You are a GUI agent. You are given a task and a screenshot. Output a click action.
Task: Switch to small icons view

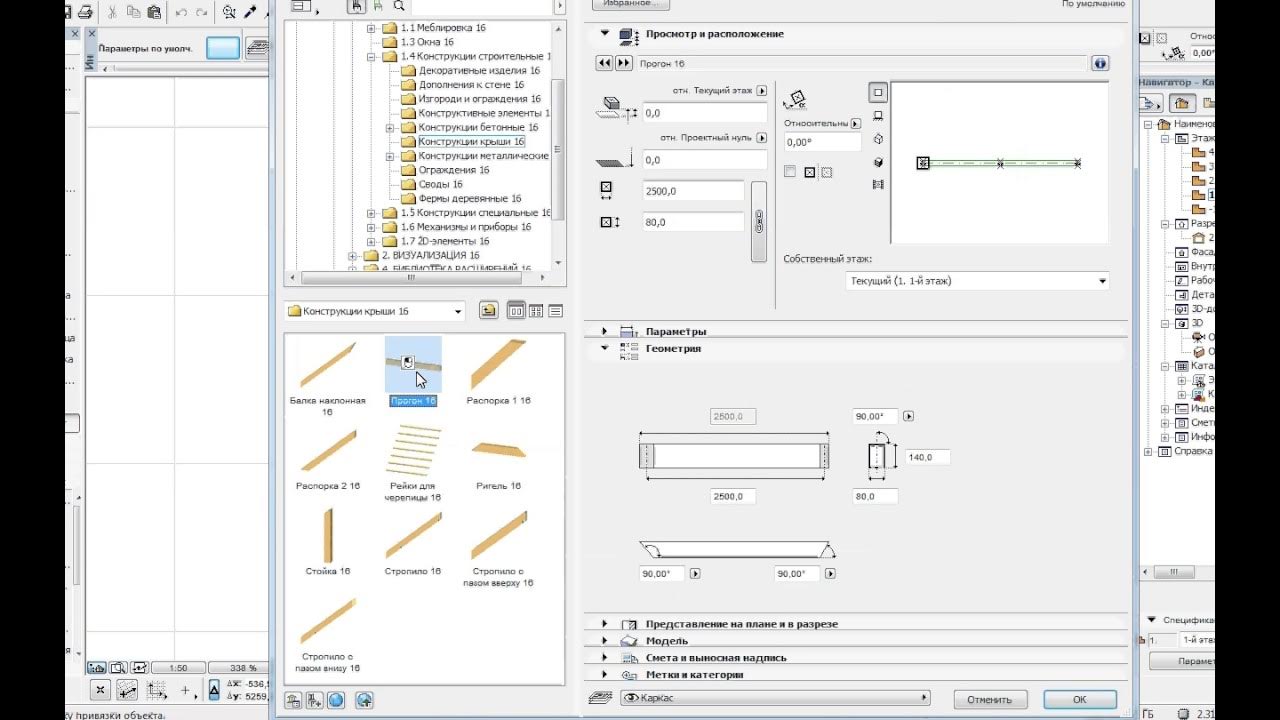(x=536, y=311)
